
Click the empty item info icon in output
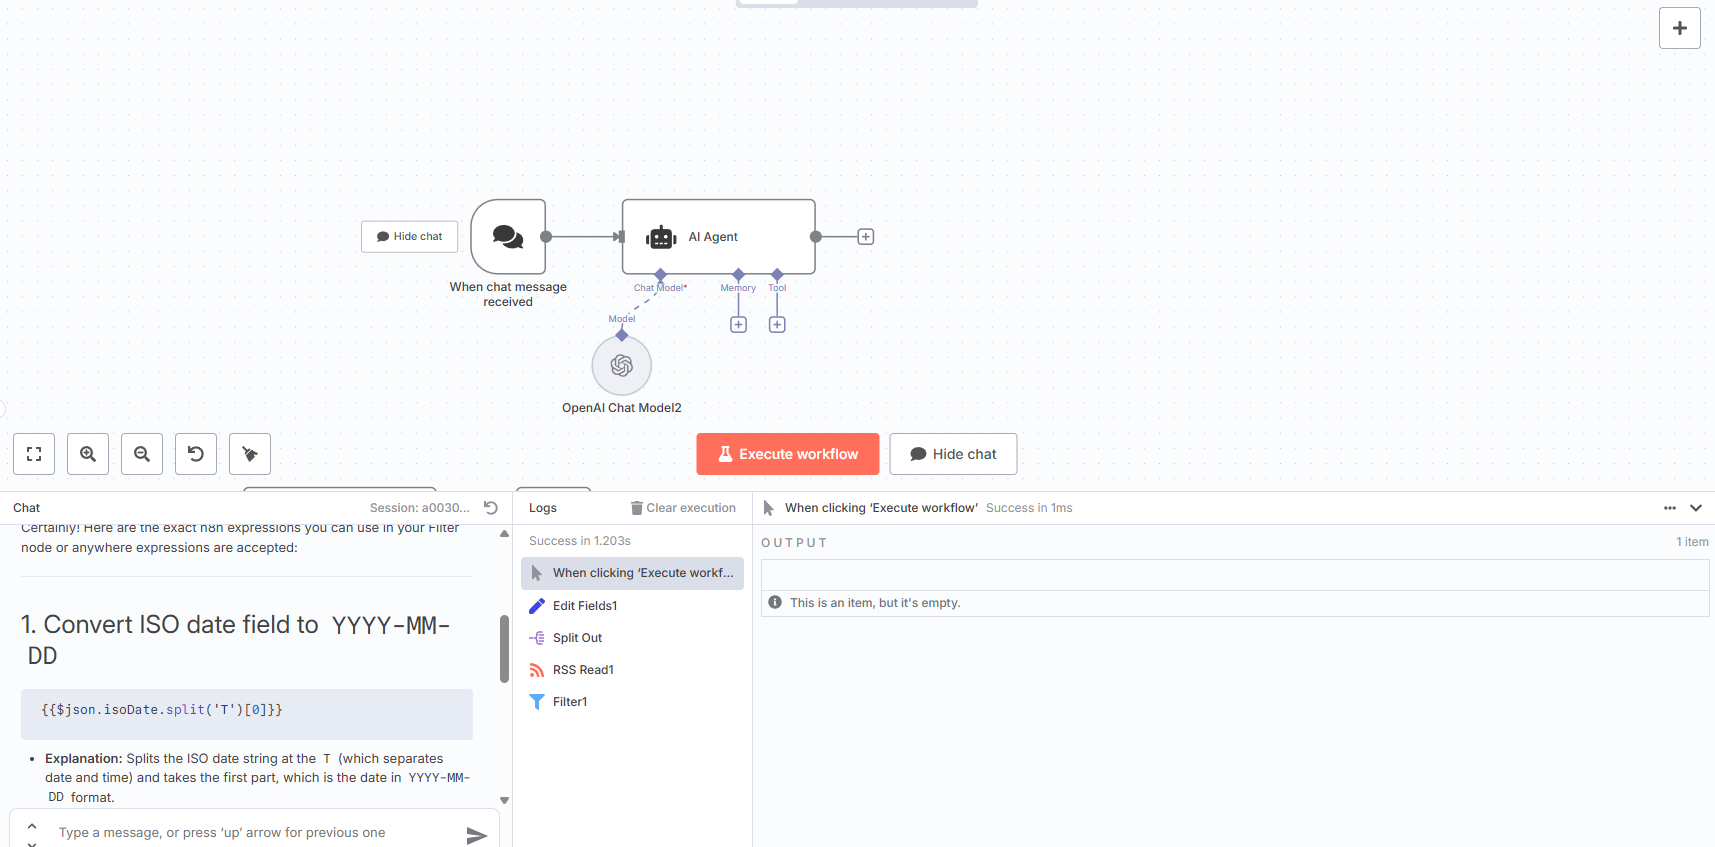tap(775, 602)
